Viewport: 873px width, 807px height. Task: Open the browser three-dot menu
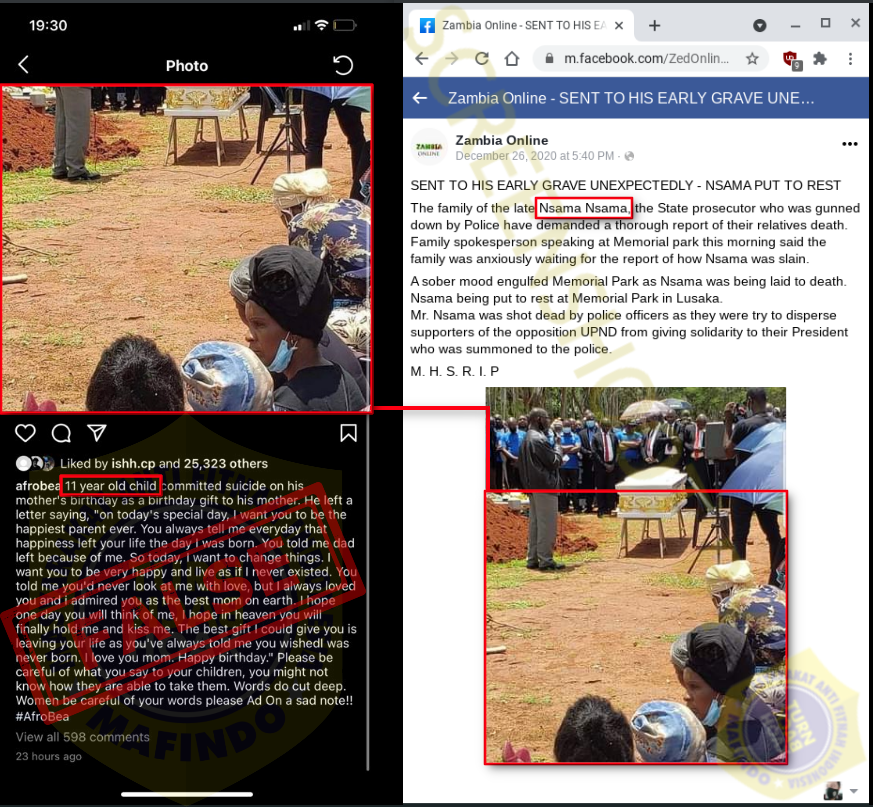[x=850, y=58]
